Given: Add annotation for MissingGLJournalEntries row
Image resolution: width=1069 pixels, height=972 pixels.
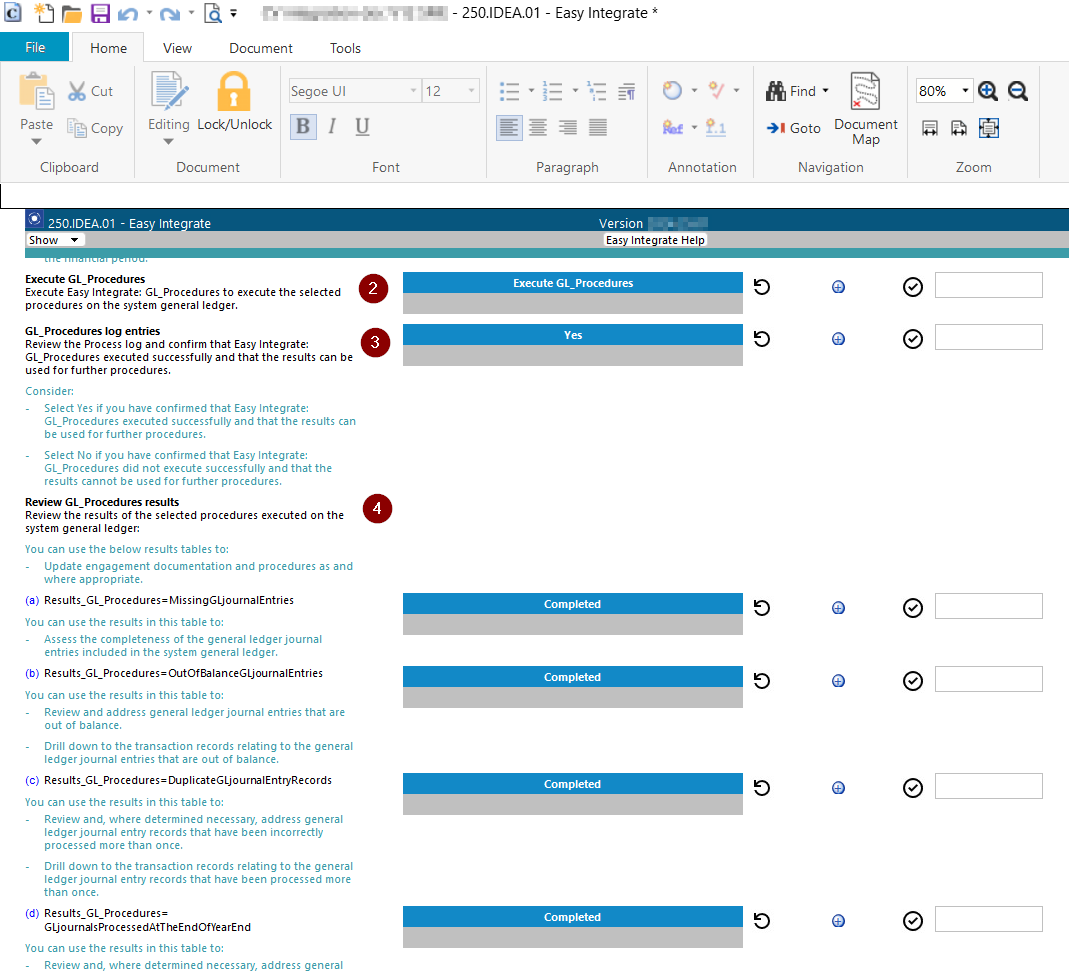Looking at the screenshot, I should point(838,608).
